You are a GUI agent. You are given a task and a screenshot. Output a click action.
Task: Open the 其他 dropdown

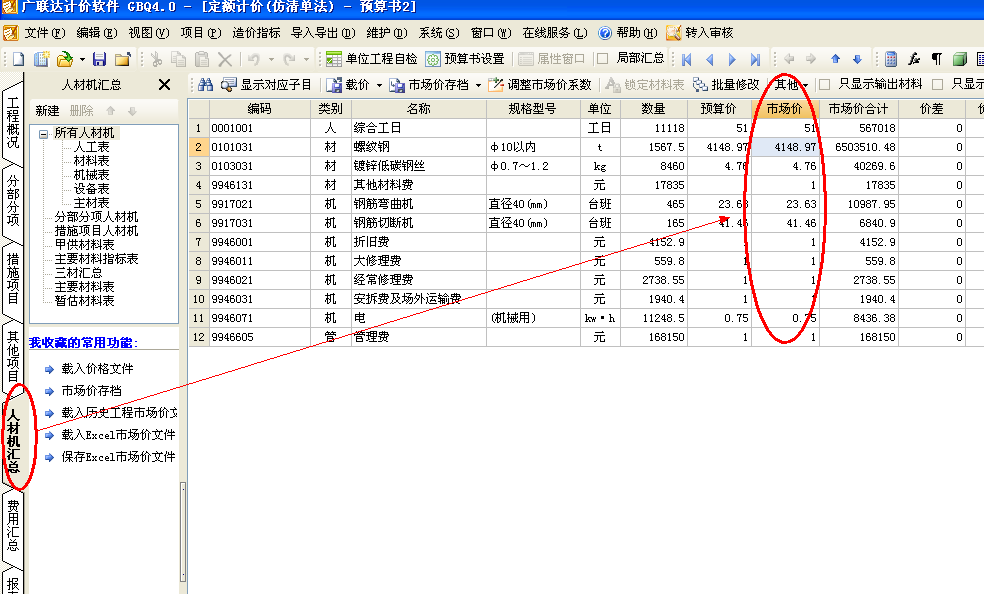[791, 84]
